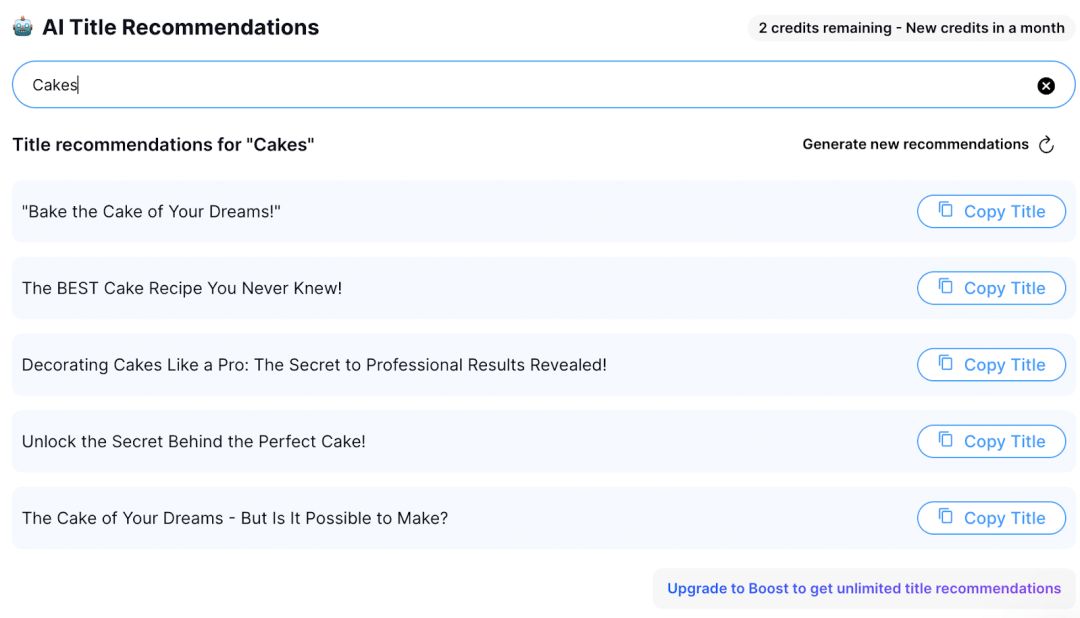
Task: Copy Title for The Cake of Your Dreams question
Action: [x=991, y=517]
